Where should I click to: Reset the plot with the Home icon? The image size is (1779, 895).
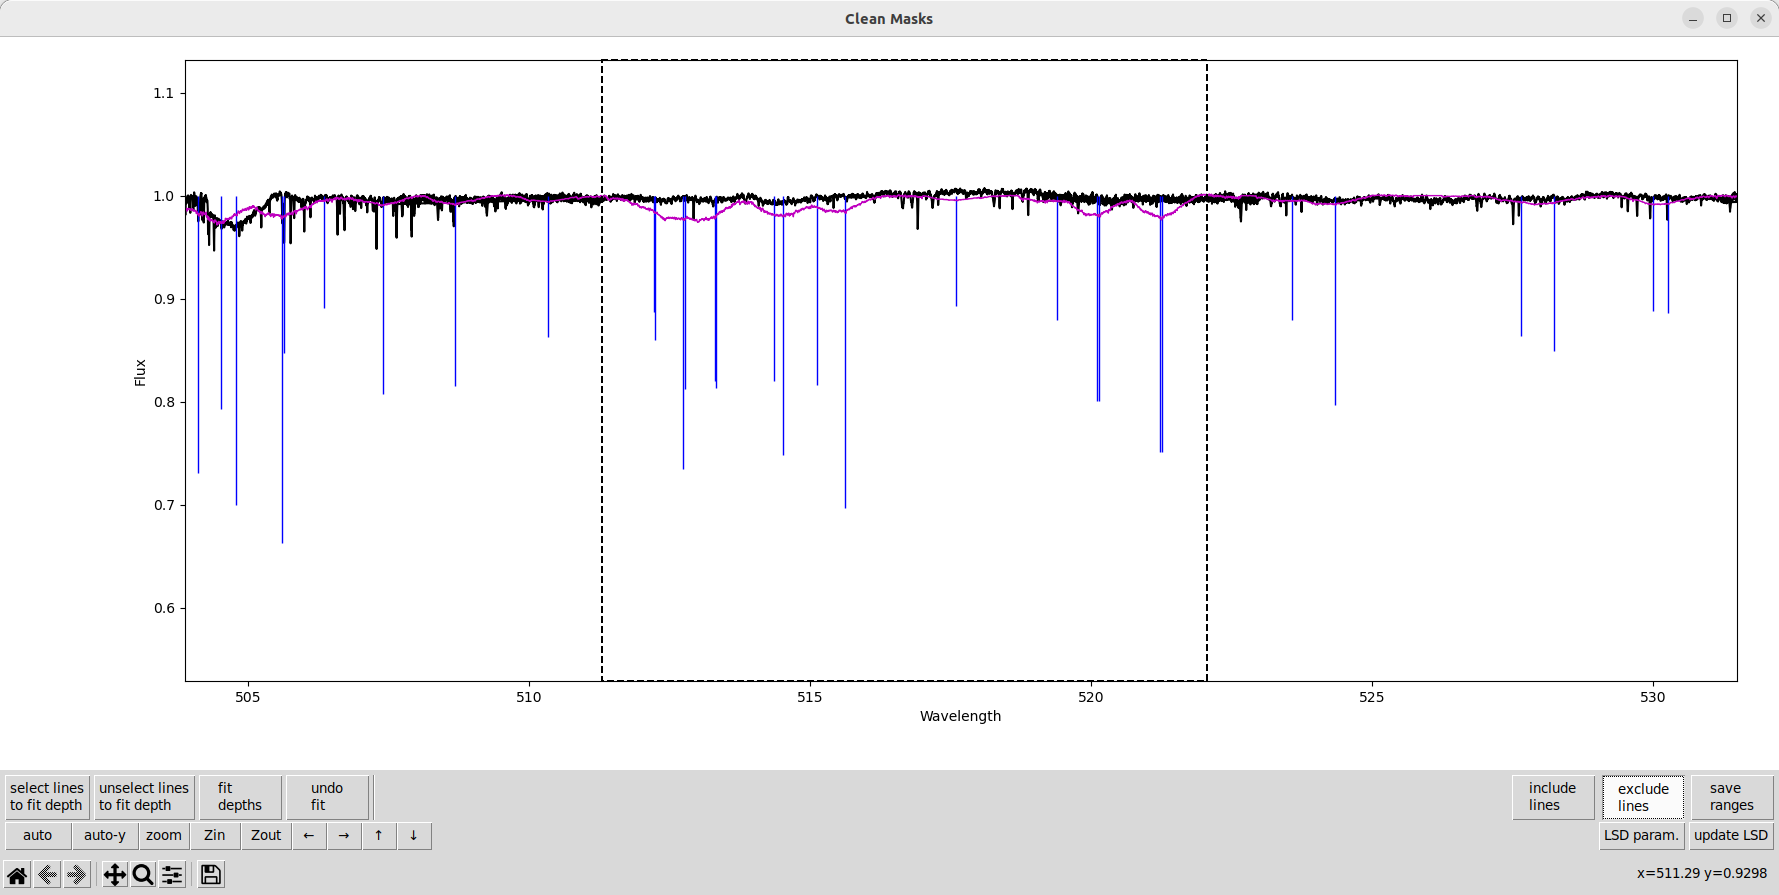pyautogui.click(x=17, y=875)
